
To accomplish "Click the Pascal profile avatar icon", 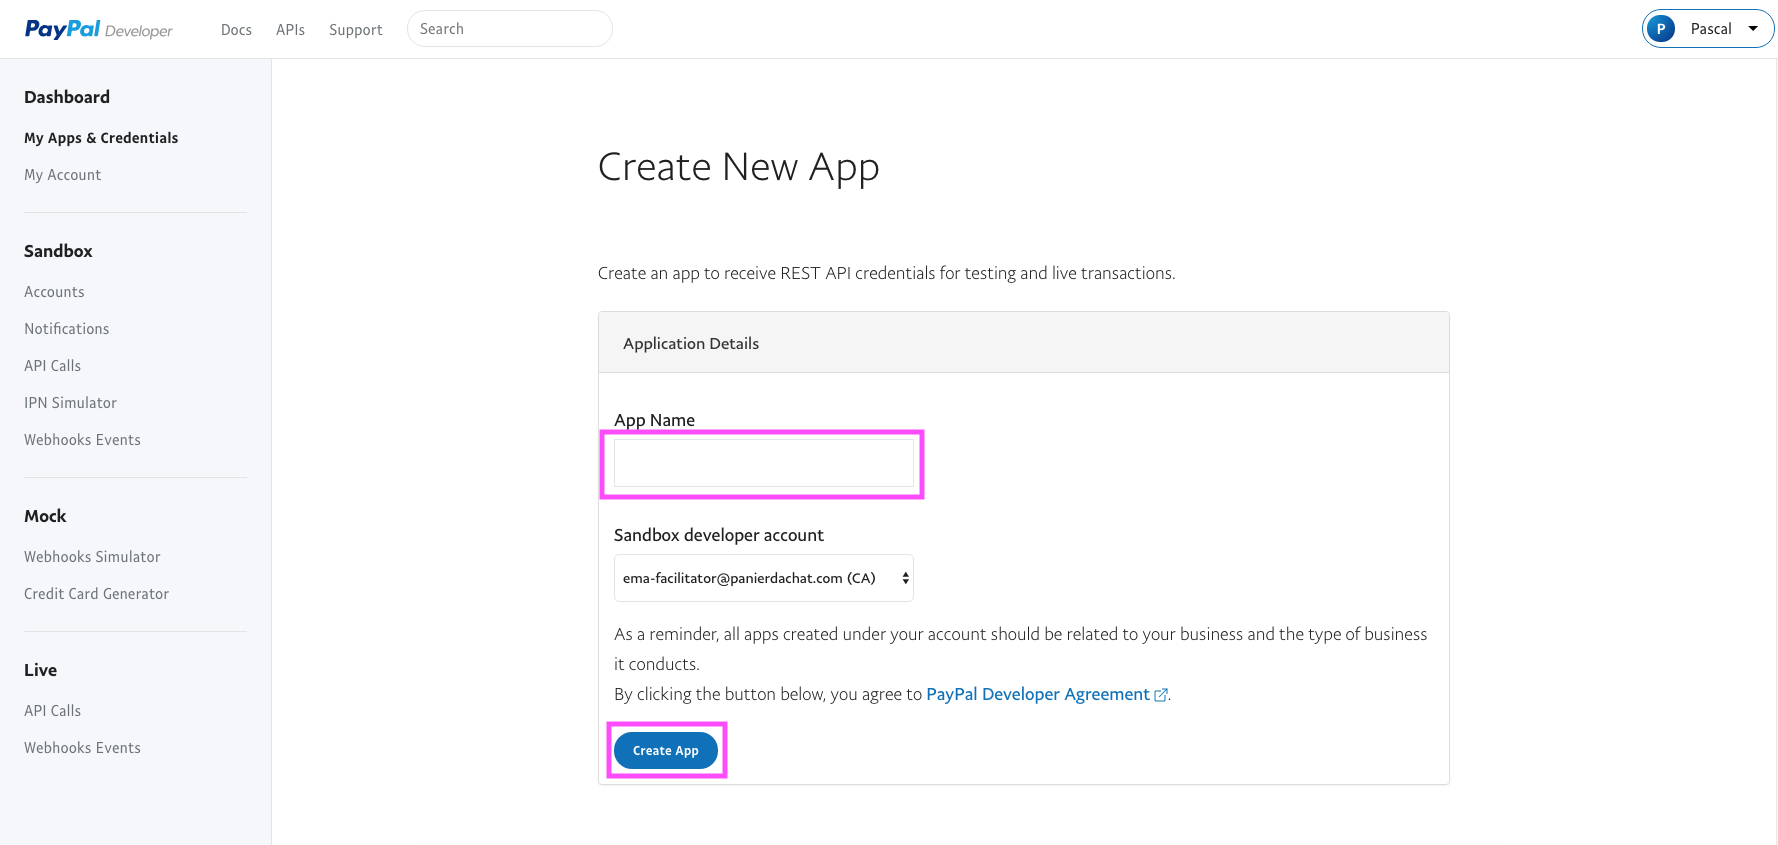I will [1661, 29].
